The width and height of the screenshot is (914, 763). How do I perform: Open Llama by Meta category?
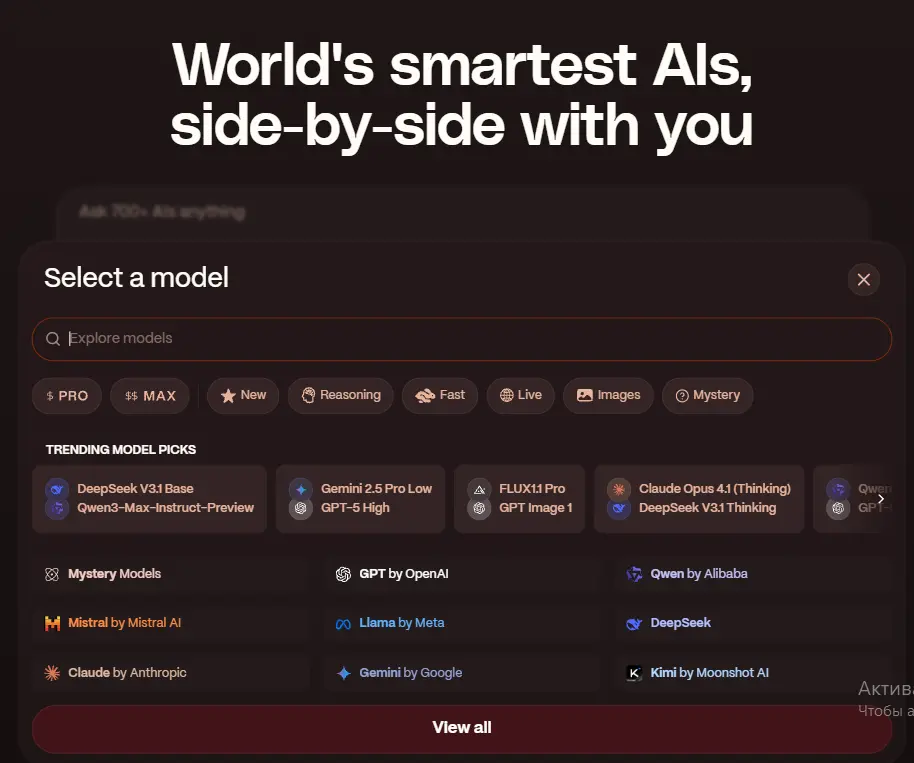[x=462, y=623]
